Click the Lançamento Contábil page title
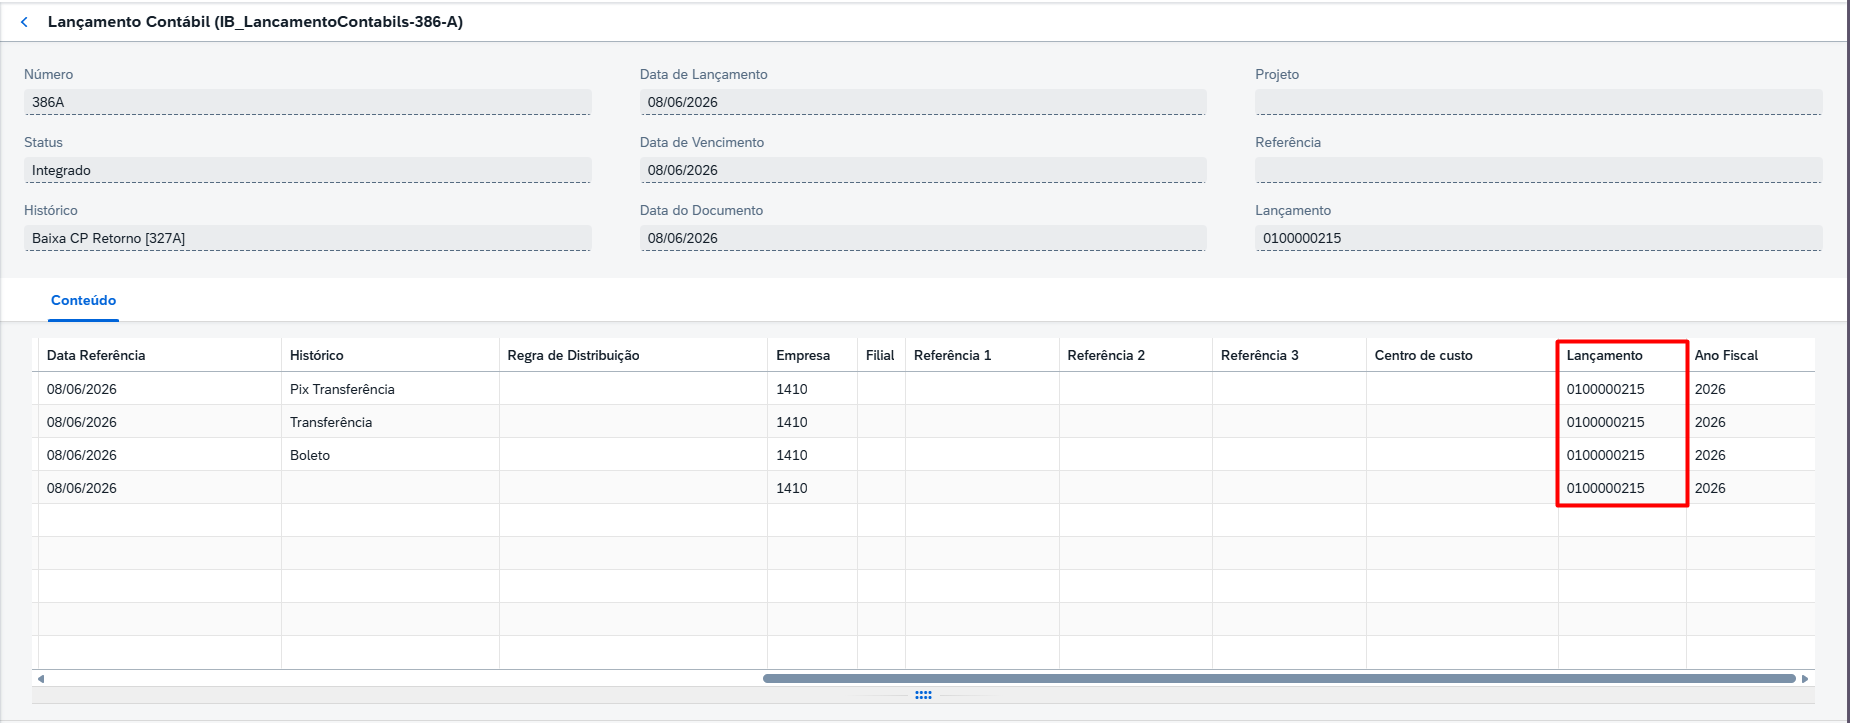The image size is (1850, 723). [255, 22]
